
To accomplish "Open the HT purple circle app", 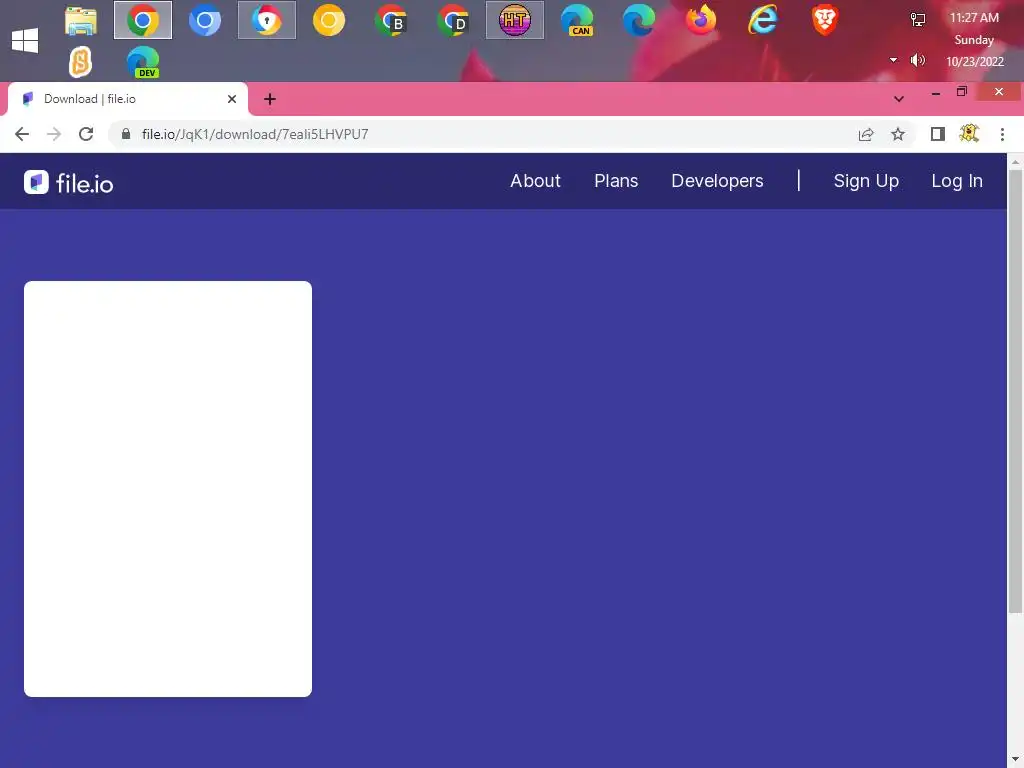I will 515,20.
